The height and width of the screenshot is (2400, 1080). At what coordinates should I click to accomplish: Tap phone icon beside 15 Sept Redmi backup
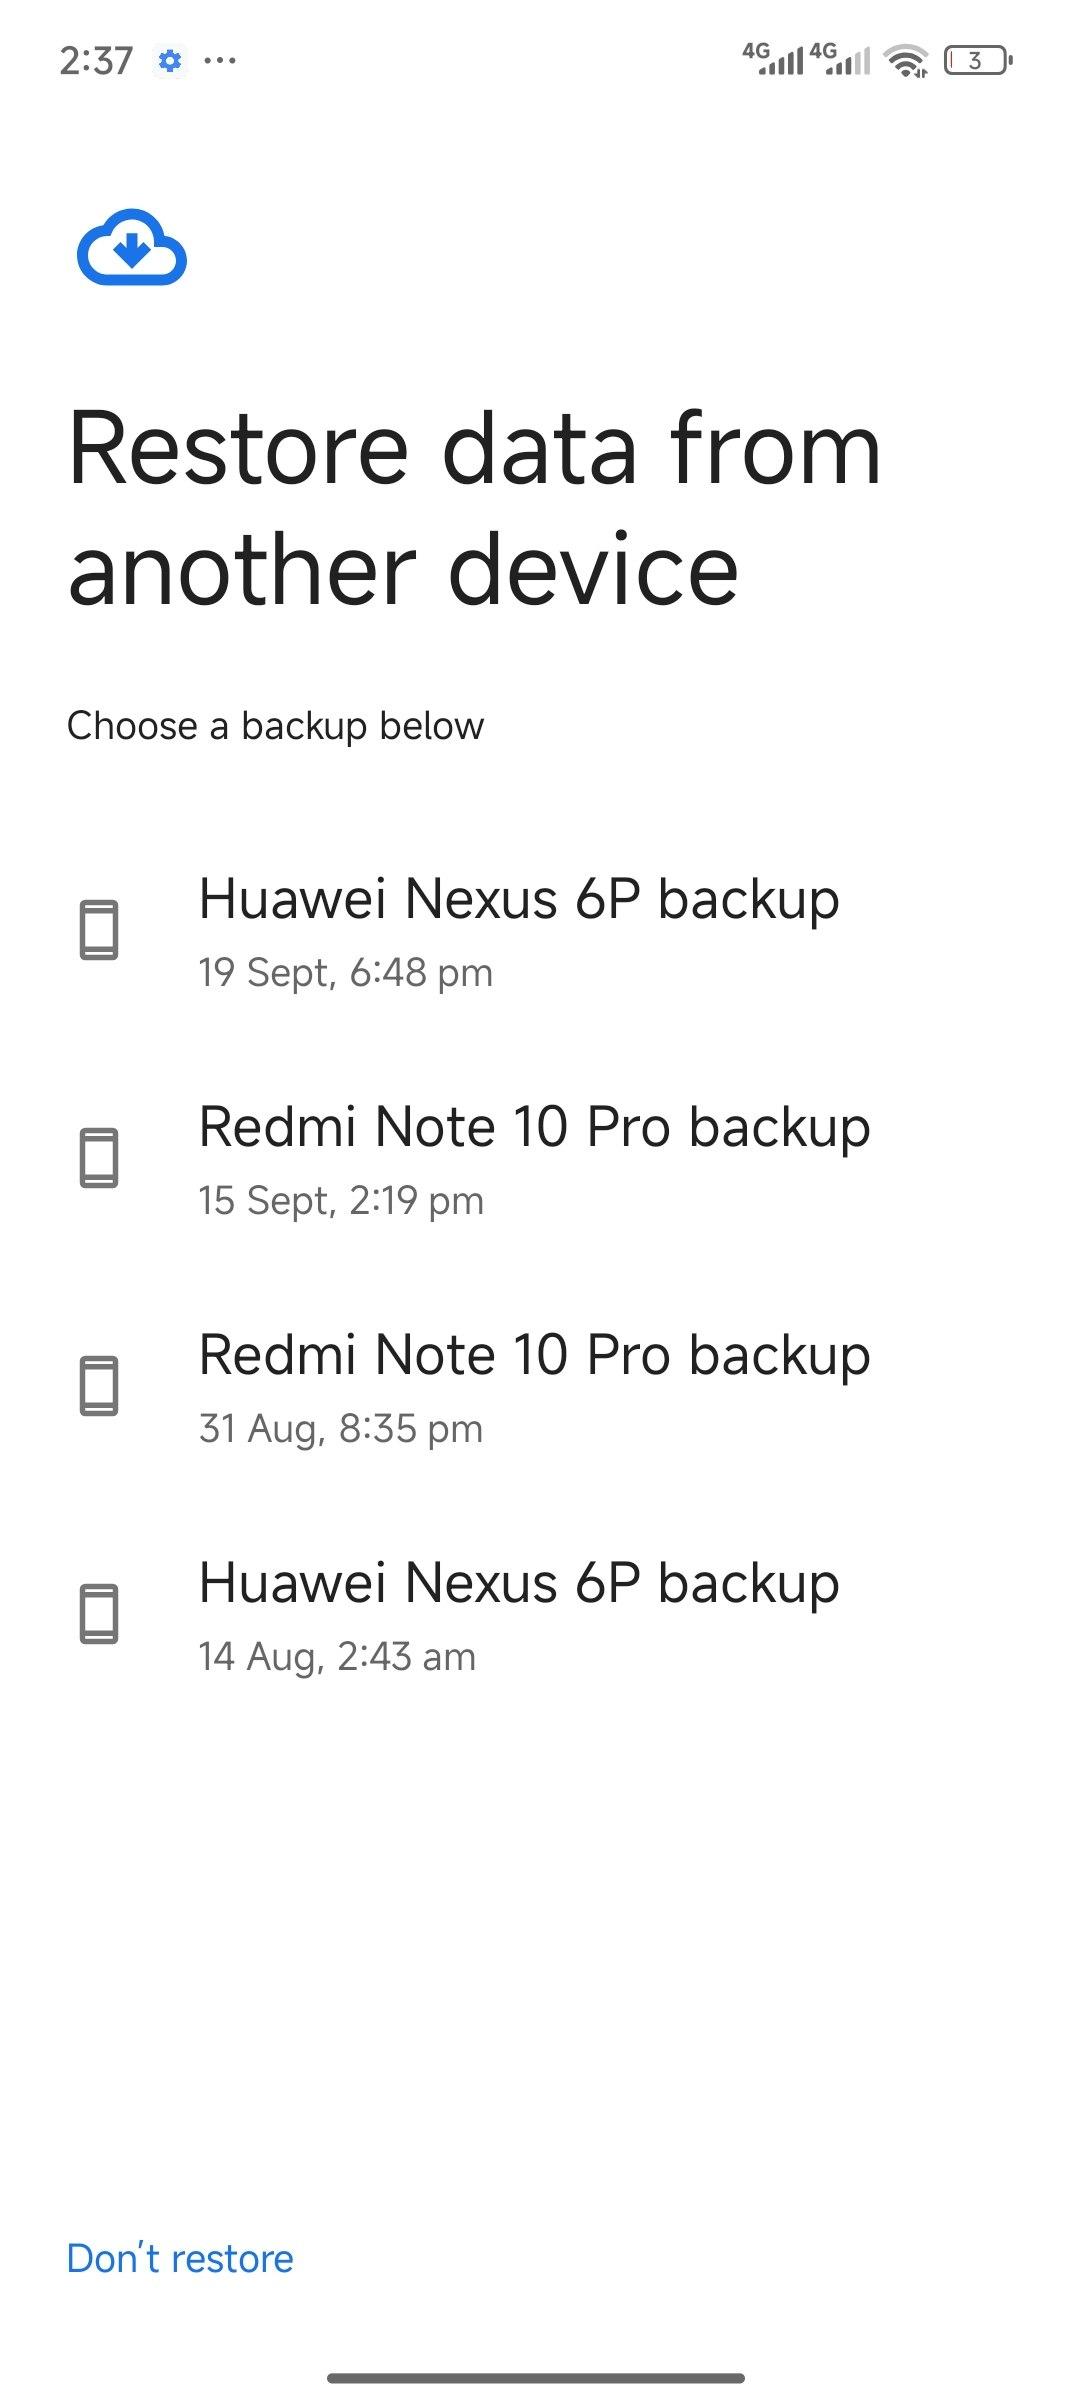[x=99, y=1158]
